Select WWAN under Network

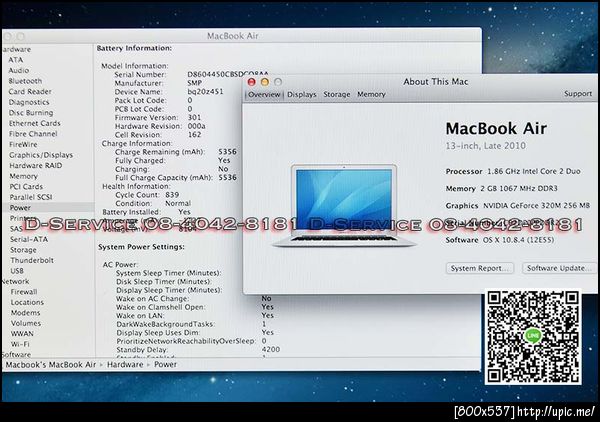[x=22, y=334]
